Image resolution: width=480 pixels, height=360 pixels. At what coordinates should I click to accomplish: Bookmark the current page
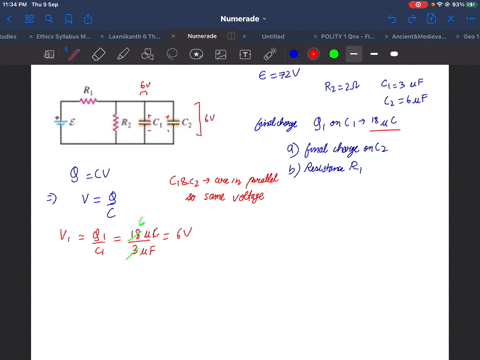pos(68,19)
